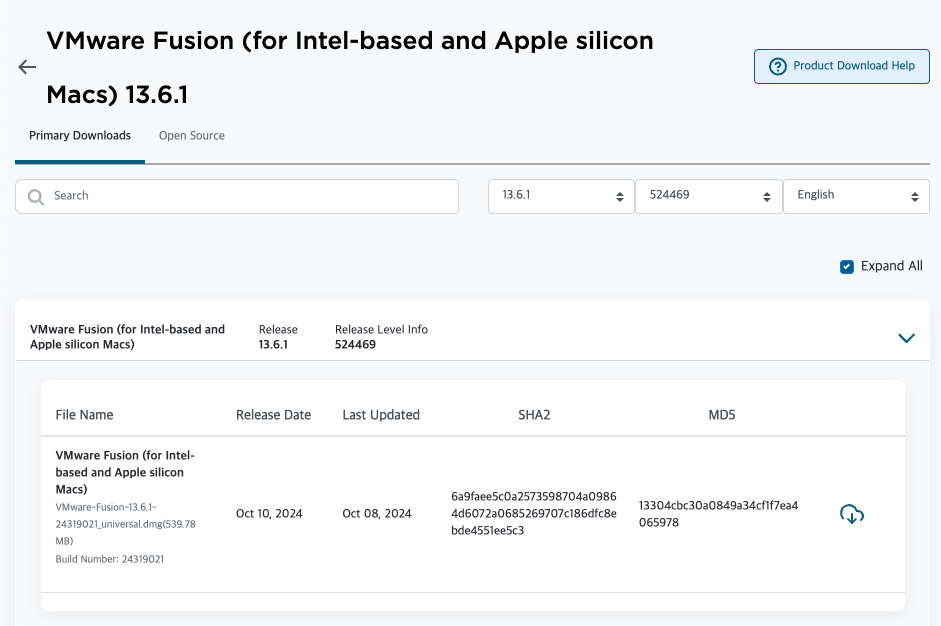Select the MD5 hash value text

coord(718,514)
